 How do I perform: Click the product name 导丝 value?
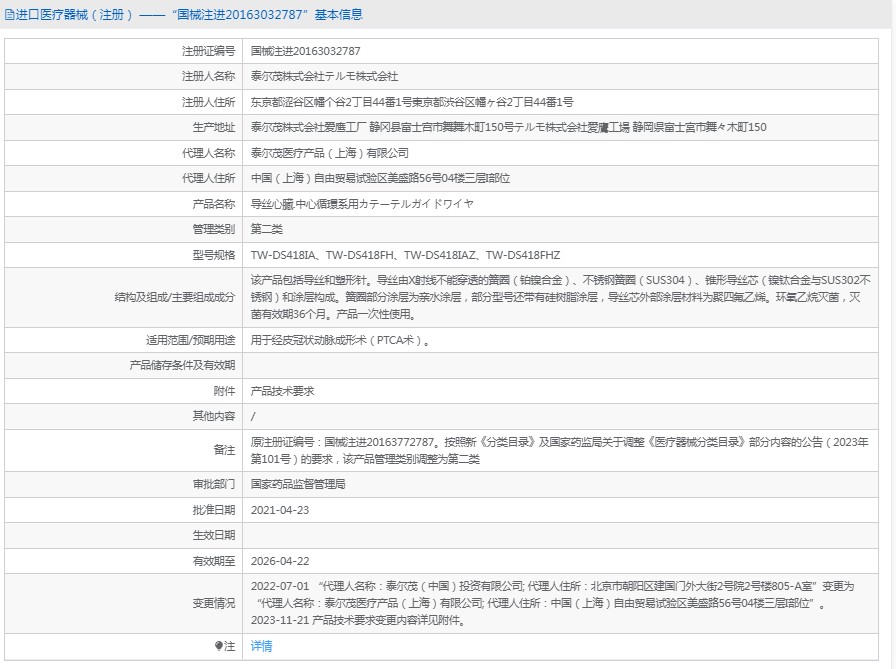[x=362, y=203]
